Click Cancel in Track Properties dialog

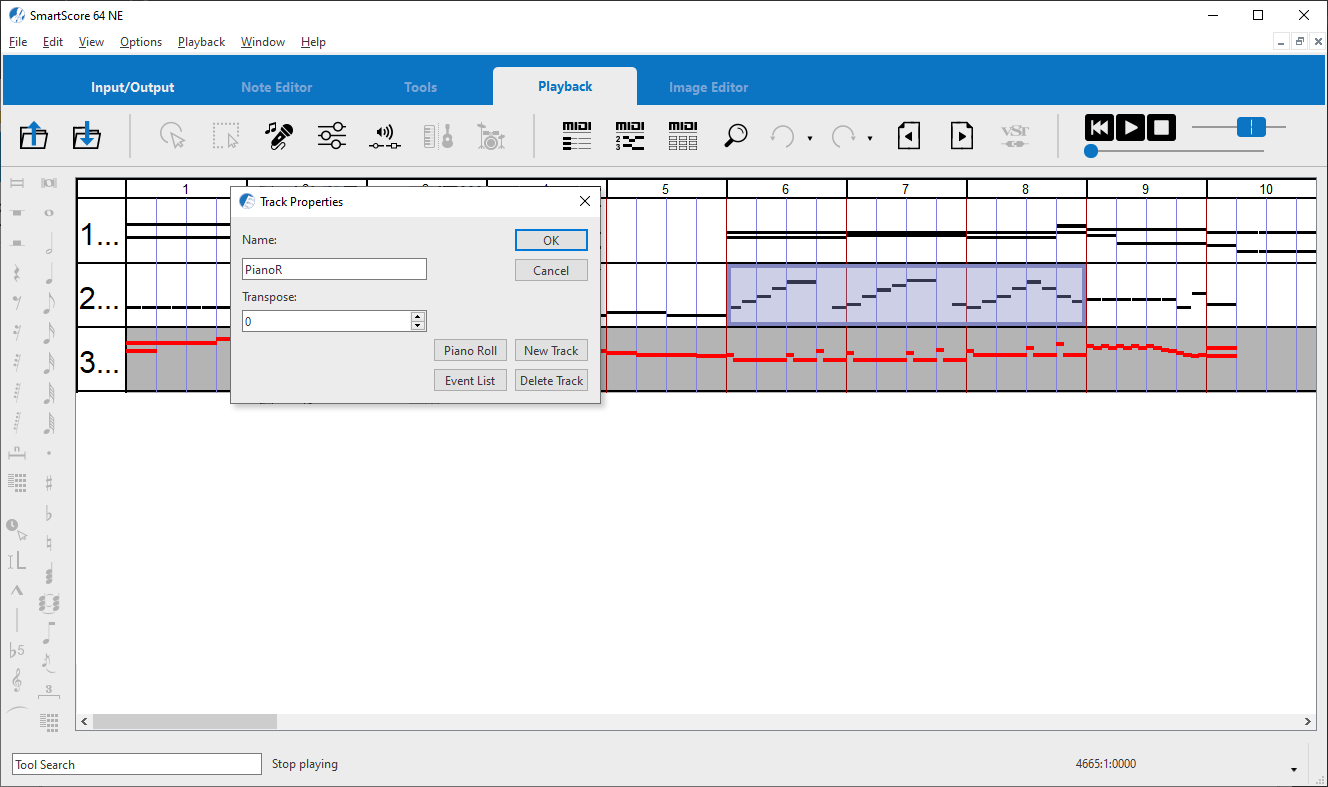point(551,270)
